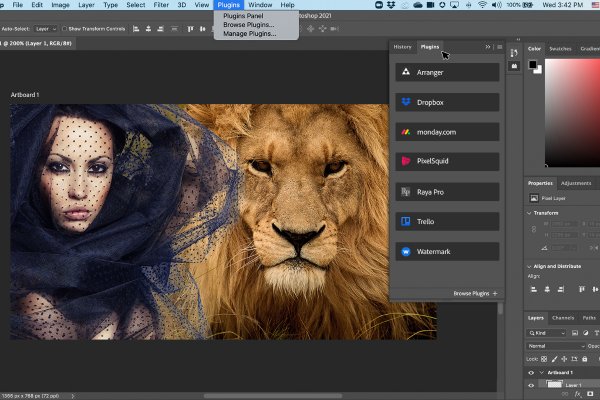Click the foreground color swatch
The image size is (600, 400).
click(532, 65)
